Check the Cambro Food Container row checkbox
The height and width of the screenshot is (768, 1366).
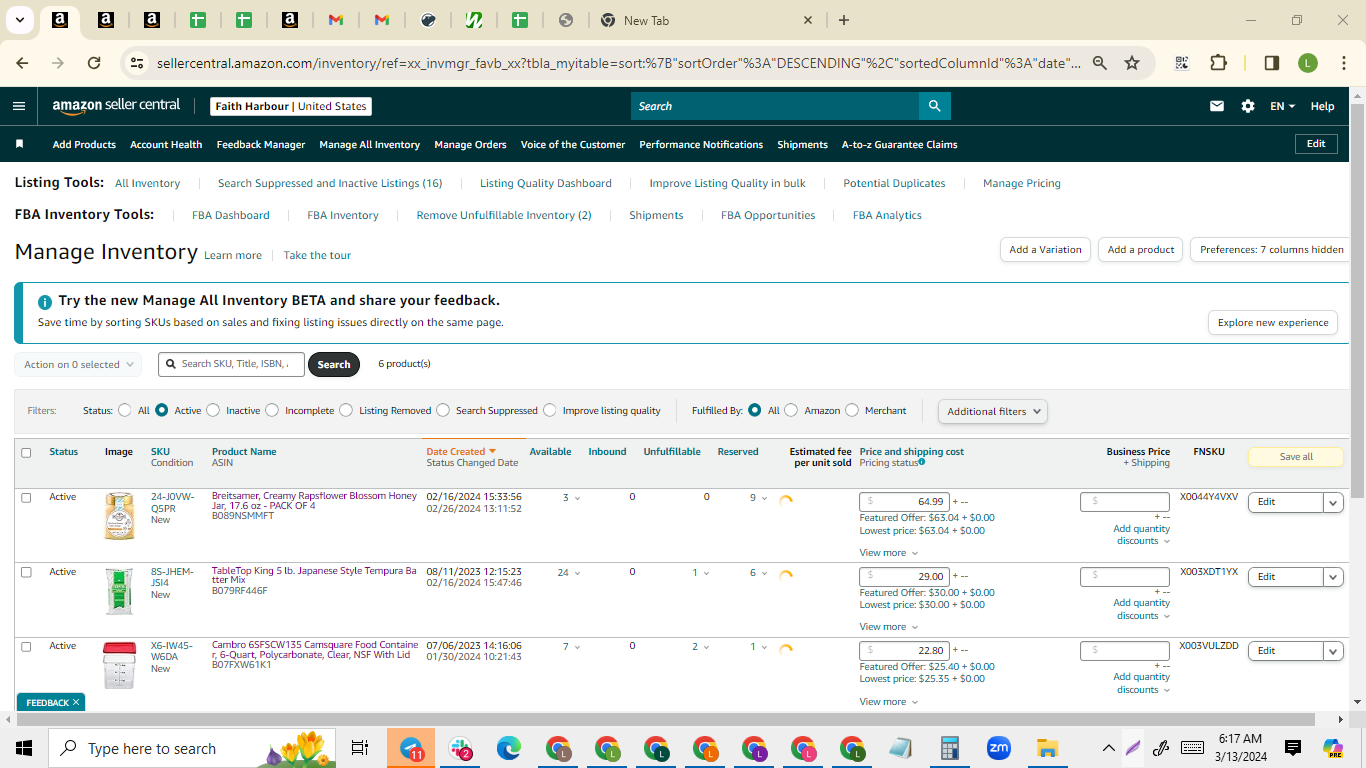(x=26, y=646)
